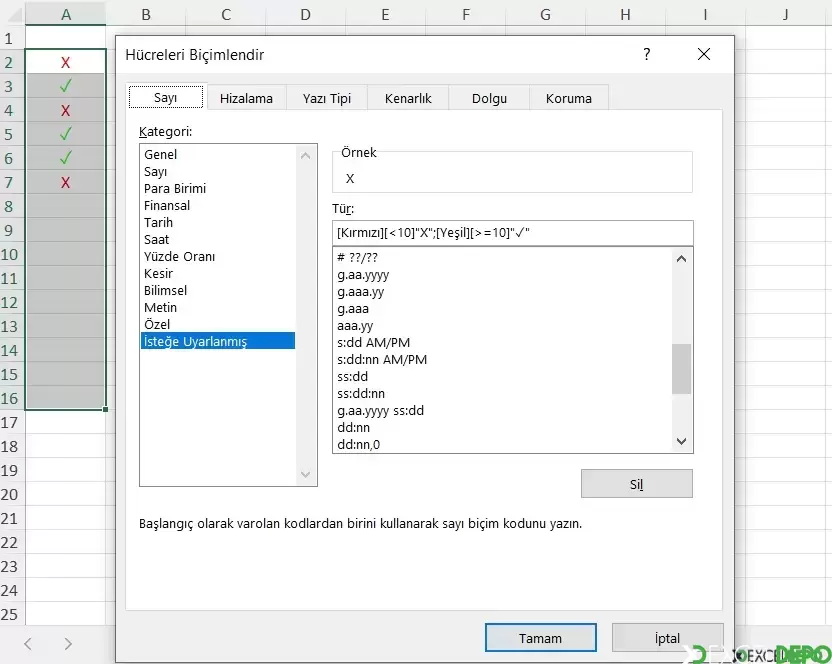Open the Sayı tab
Image resolution: width=832 pixels, height=664 pixels.
tap(166, 98)
